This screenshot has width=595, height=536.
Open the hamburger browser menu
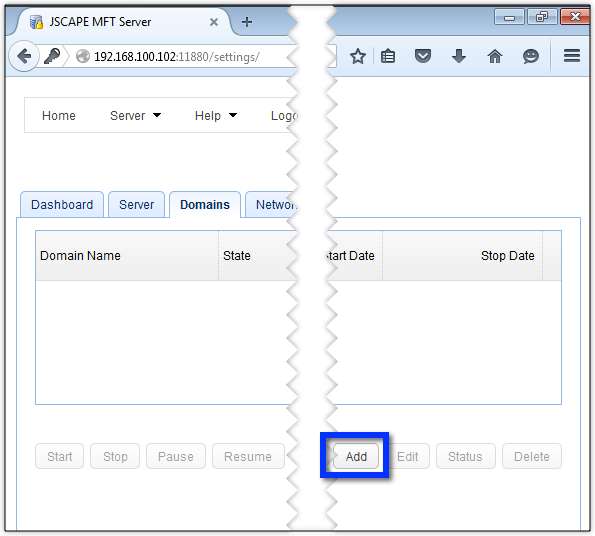[x=571, y=56]
